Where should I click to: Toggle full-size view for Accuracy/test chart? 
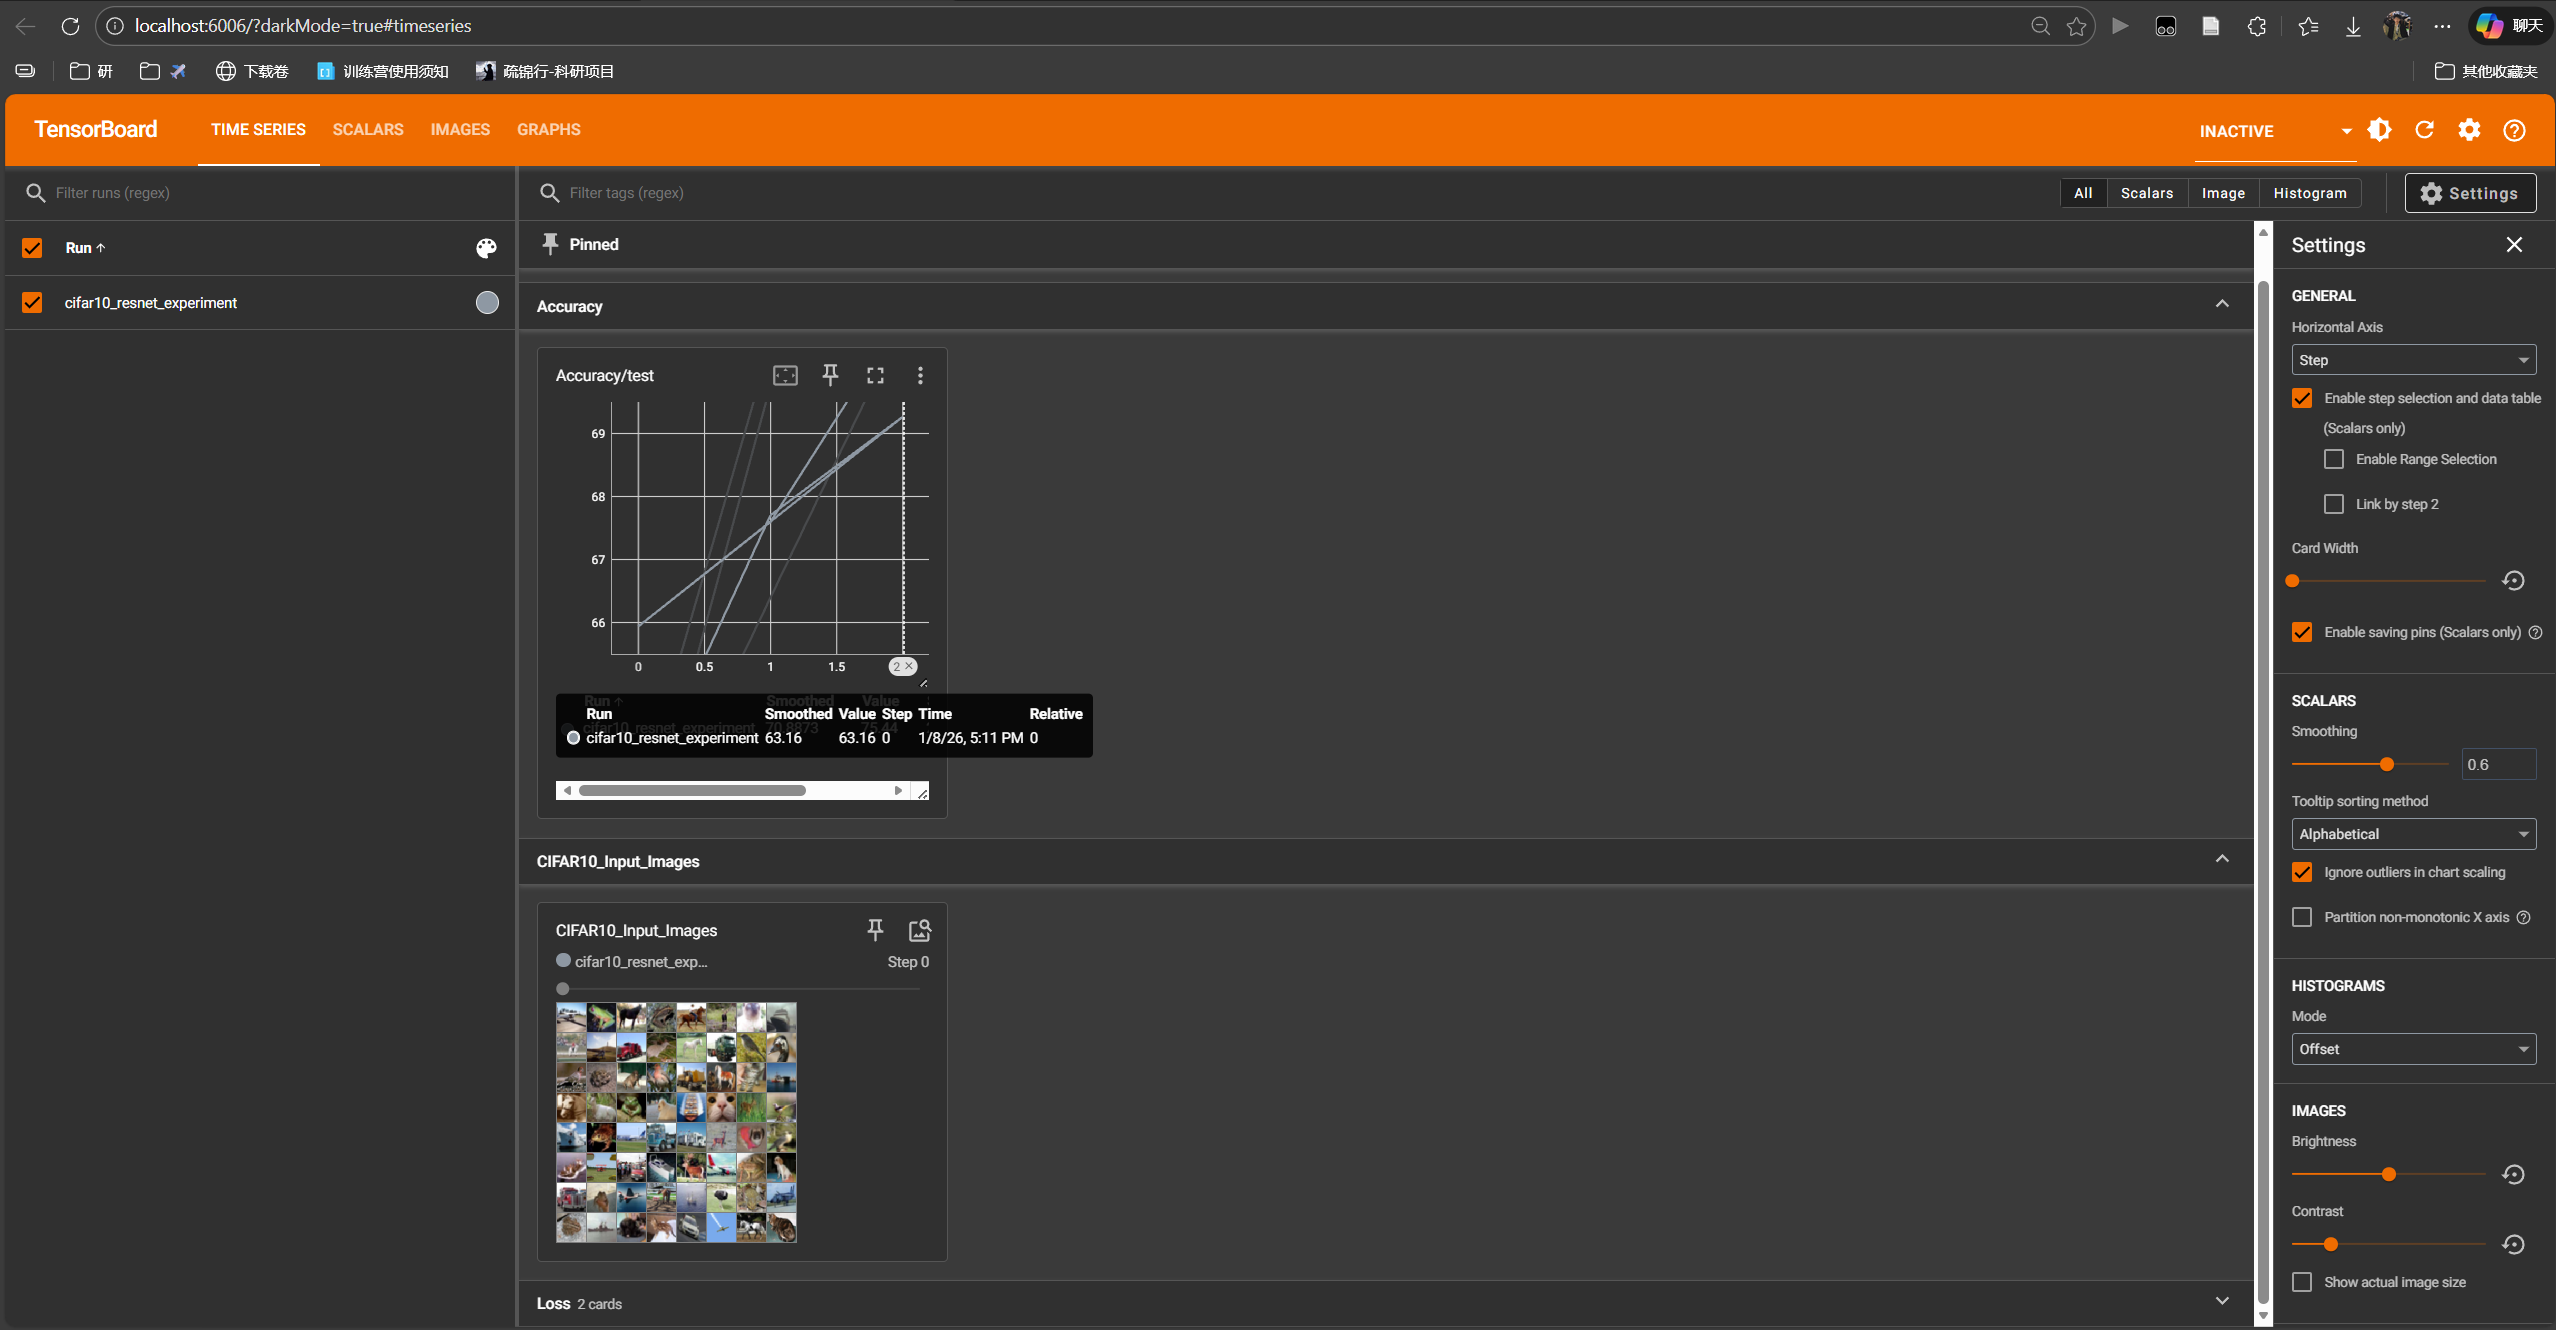(875, 375)
